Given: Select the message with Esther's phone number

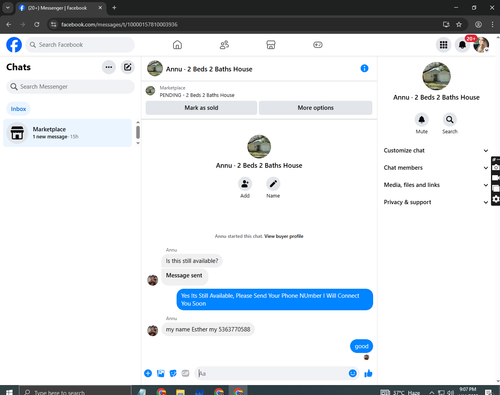Looking at the screenshot, I should coord(208,329).
